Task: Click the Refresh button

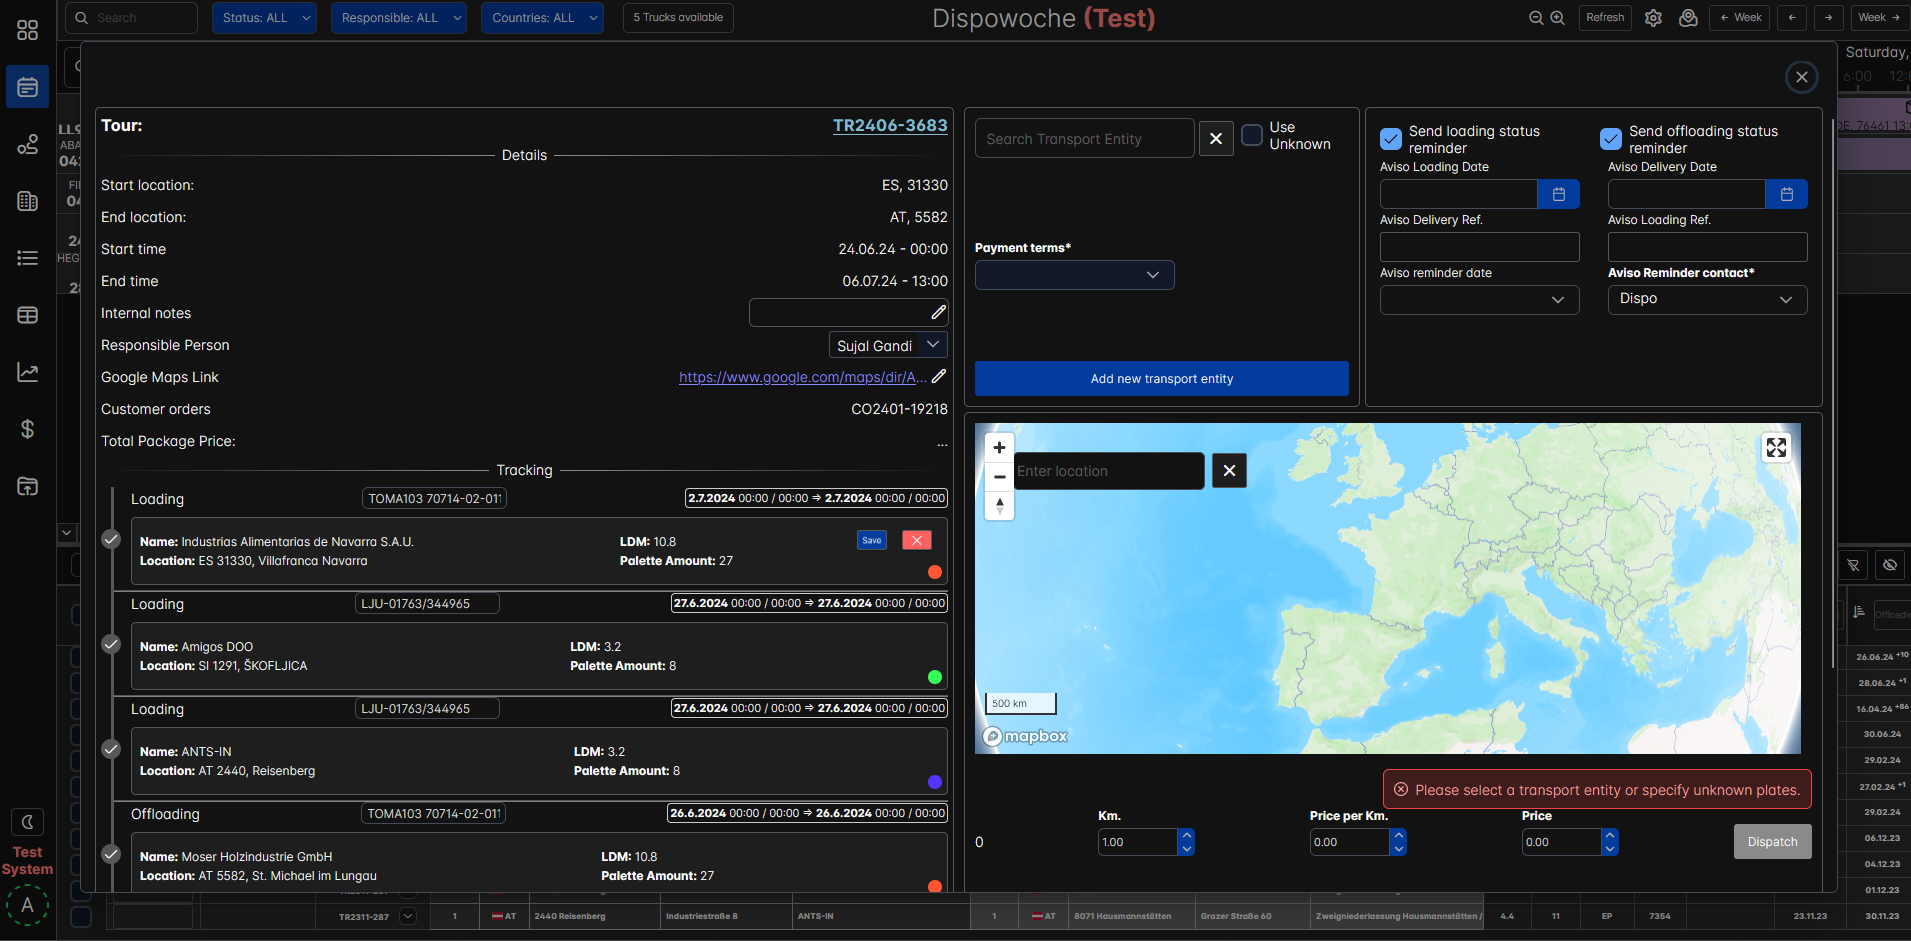Action: [x=1605, y=18]
